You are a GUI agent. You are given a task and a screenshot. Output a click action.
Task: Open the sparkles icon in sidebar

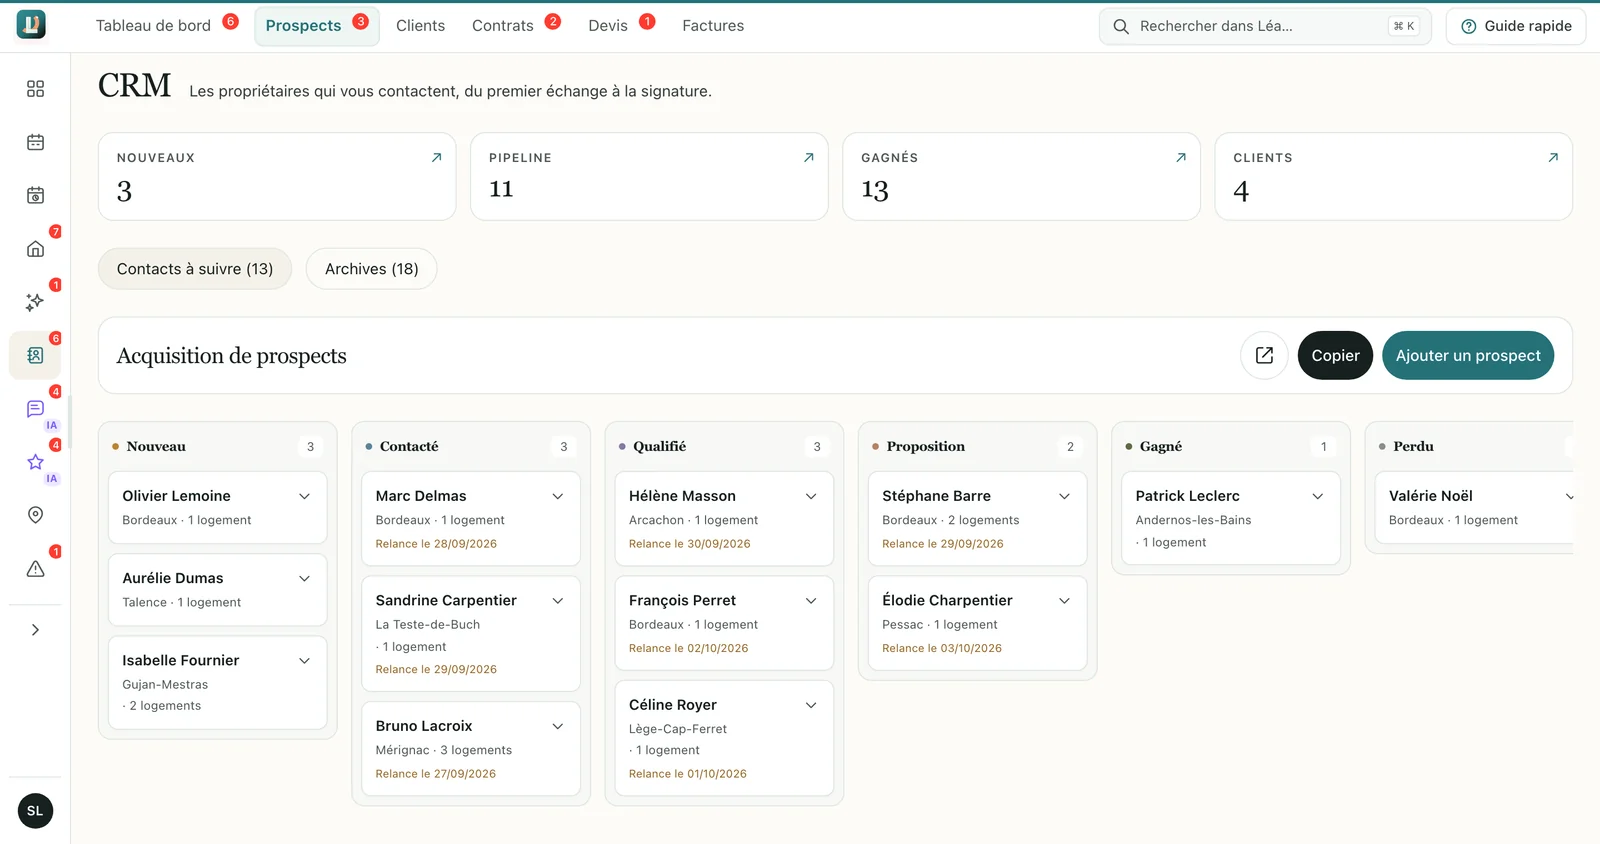35,301
